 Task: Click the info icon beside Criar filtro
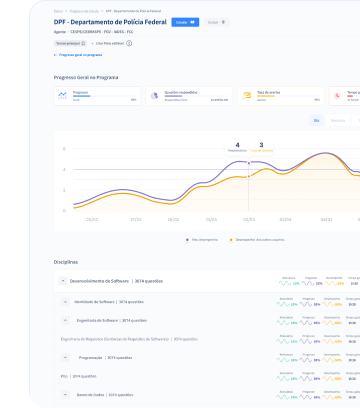129,43
